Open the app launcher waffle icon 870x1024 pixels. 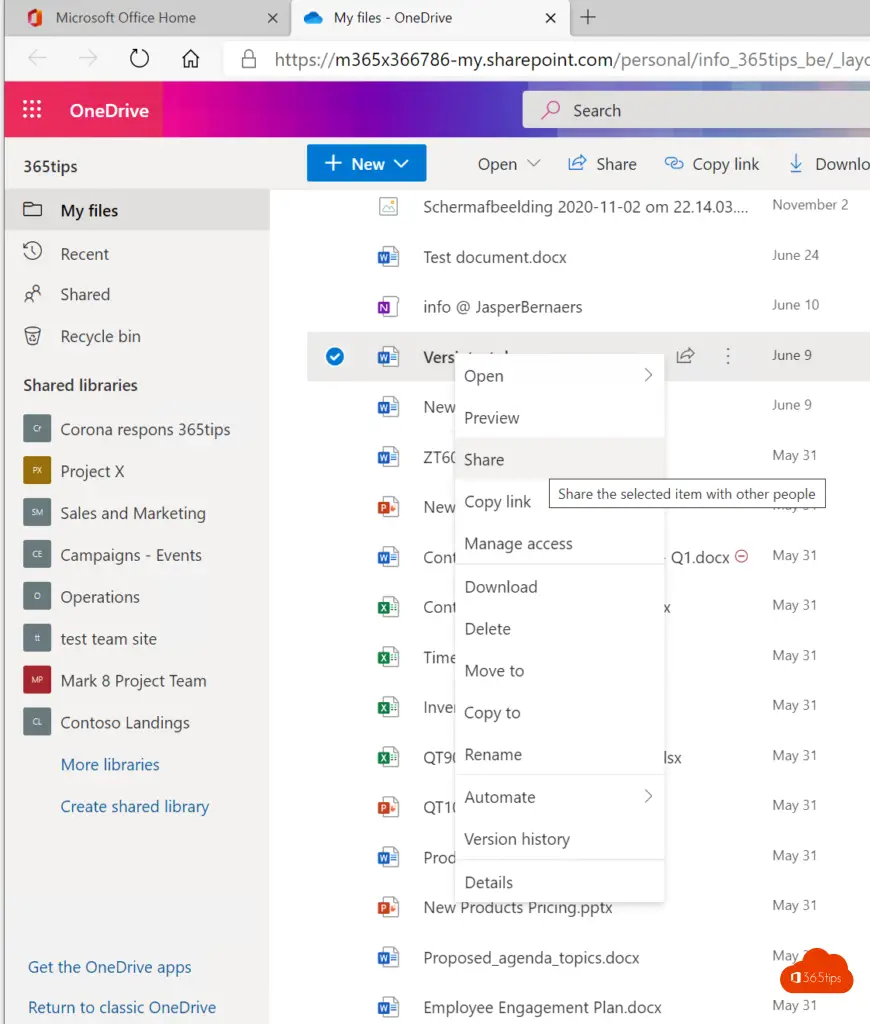32,109
